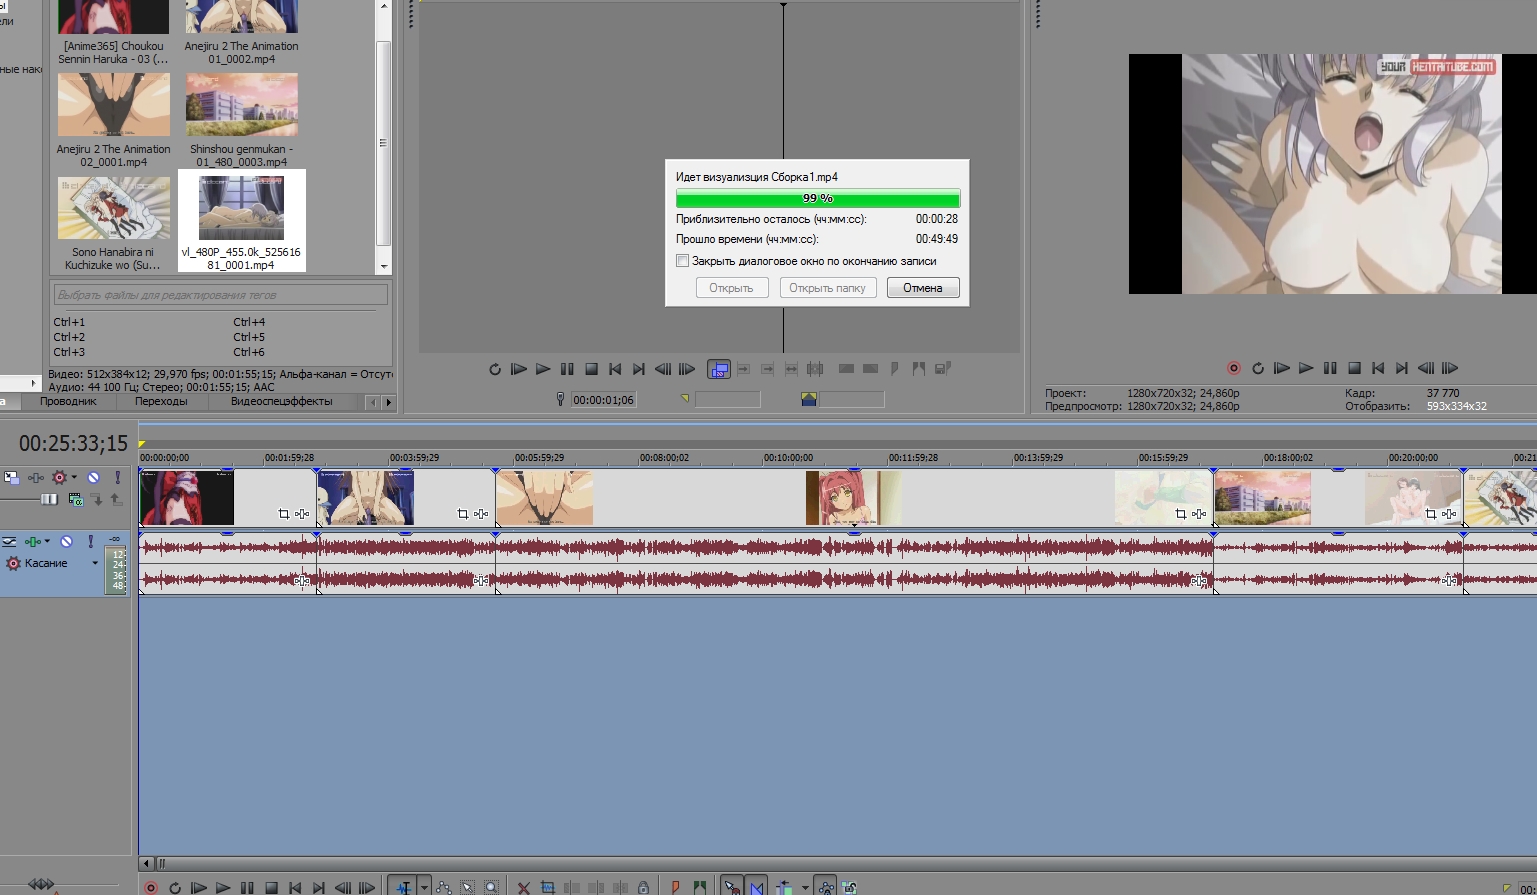Switch to the Проводник tab
This screenshot has width=1537, height=895.
coord(68,401)
